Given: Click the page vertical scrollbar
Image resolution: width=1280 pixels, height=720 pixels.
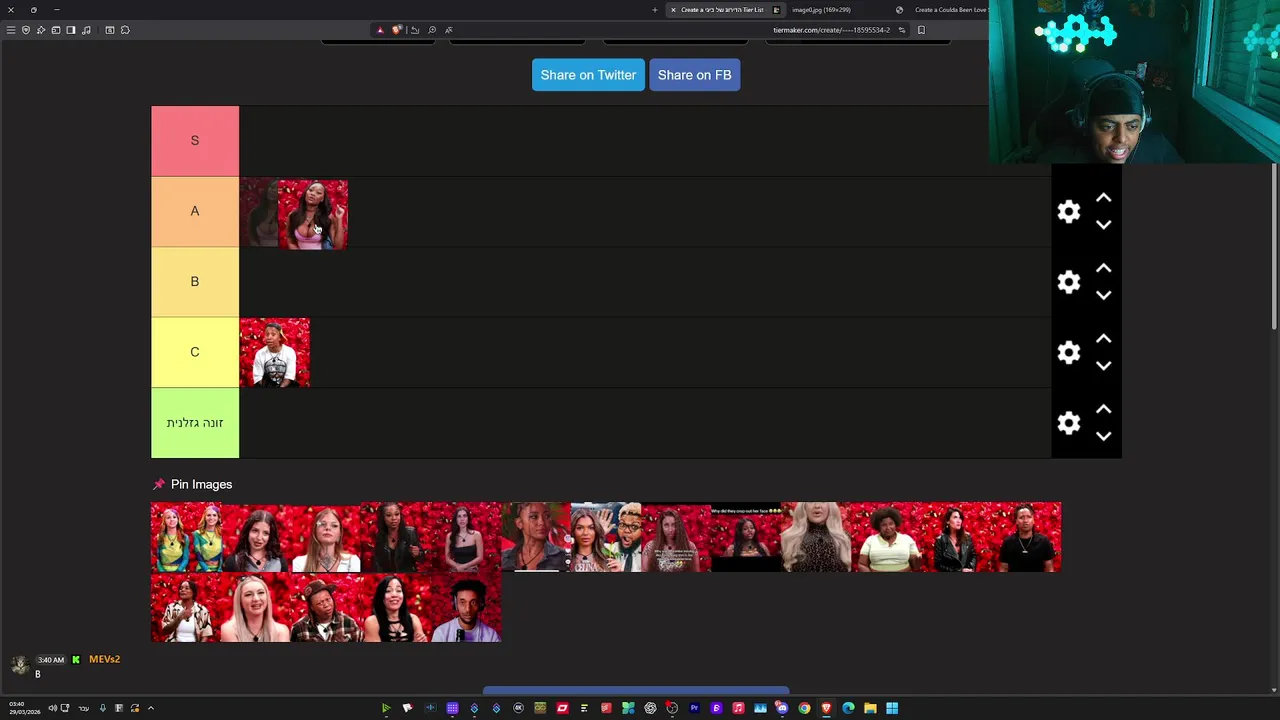Looking at the screenshot, I should point(1274,245).
